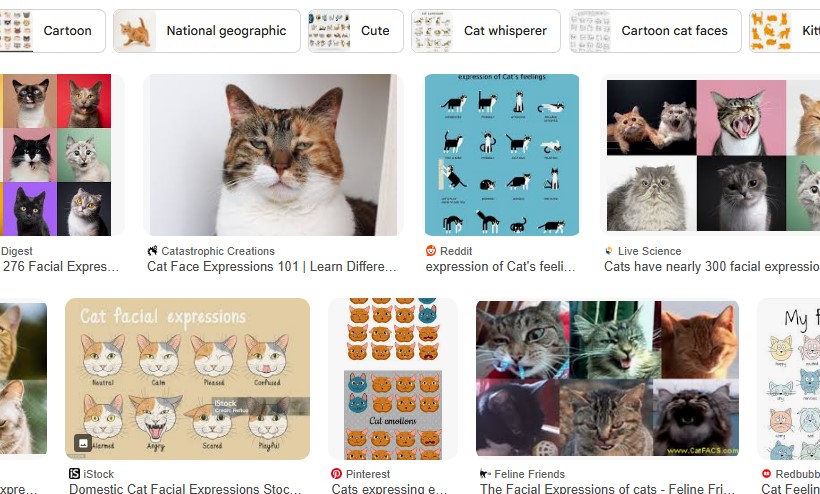820x494 pixels.
Task: Select the Cartoon cat faces chip
Action: [655, 31]
